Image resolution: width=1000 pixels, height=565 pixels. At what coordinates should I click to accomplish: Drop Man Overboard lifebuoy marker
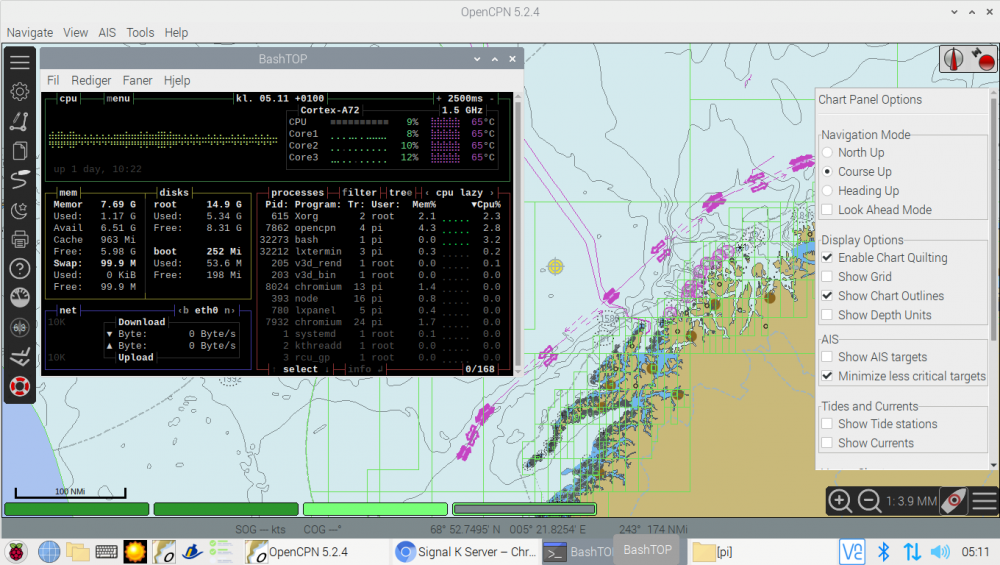pos(20,386)
